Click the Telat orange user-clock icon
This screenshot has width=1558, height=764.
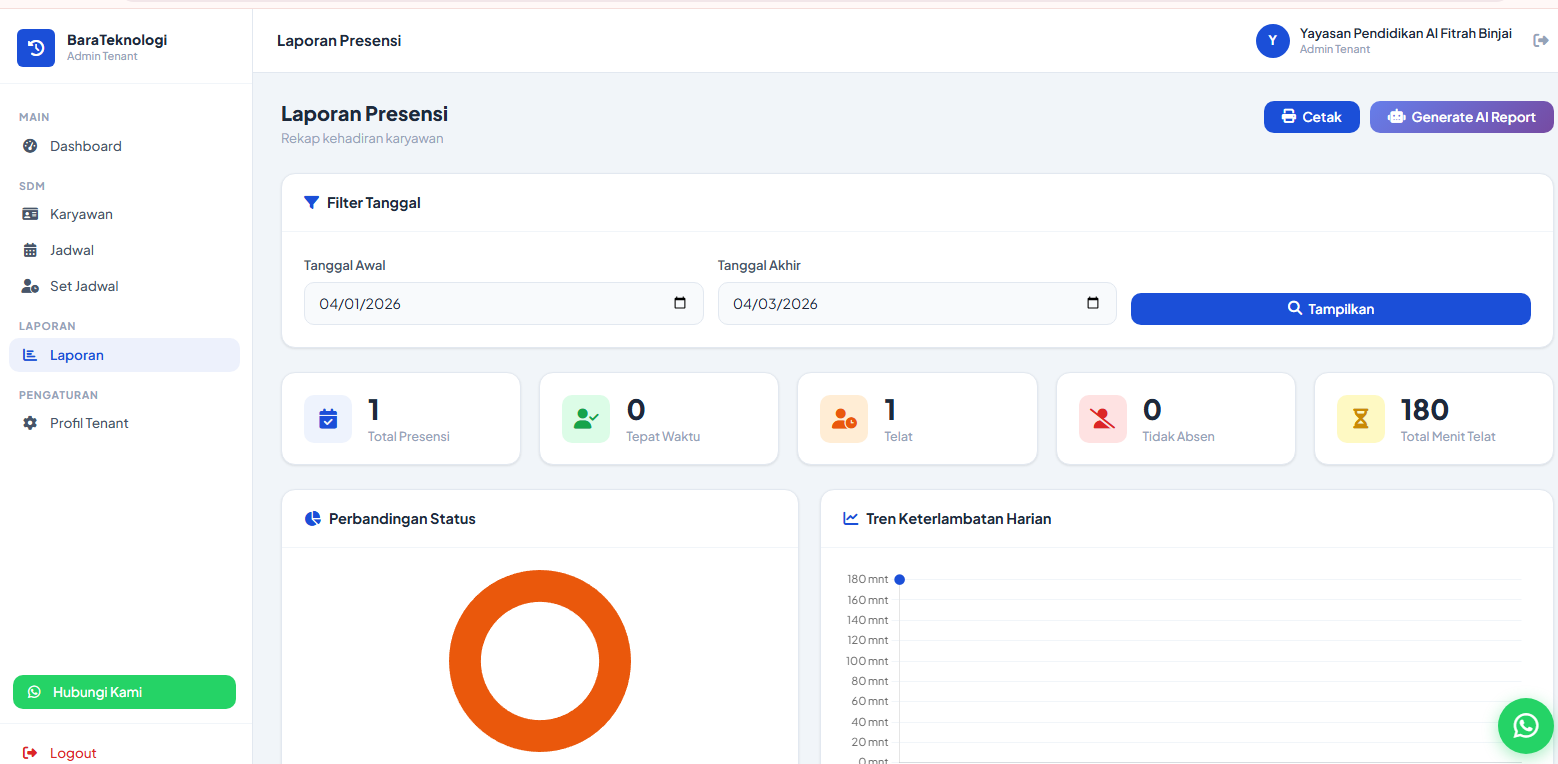click(x=844, y=419)
